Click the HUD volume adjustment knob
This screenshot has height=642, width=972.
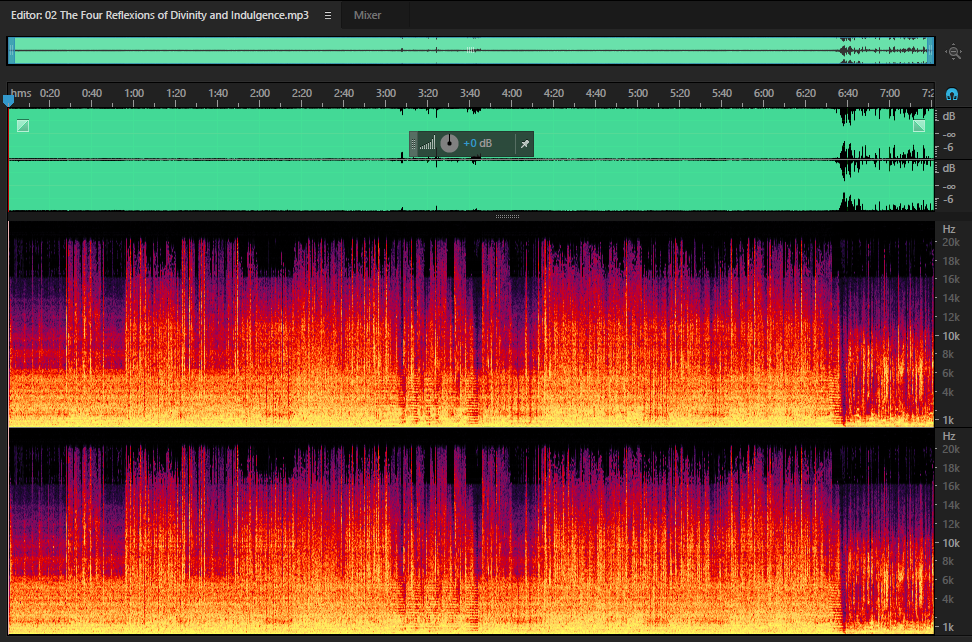(x=449, y=144)
